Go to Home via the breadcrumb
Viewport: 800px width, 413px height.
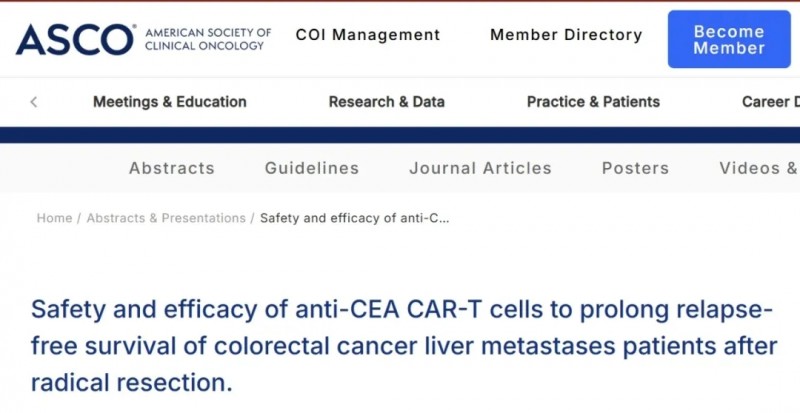pyautogui.click(x=54, y=218)
